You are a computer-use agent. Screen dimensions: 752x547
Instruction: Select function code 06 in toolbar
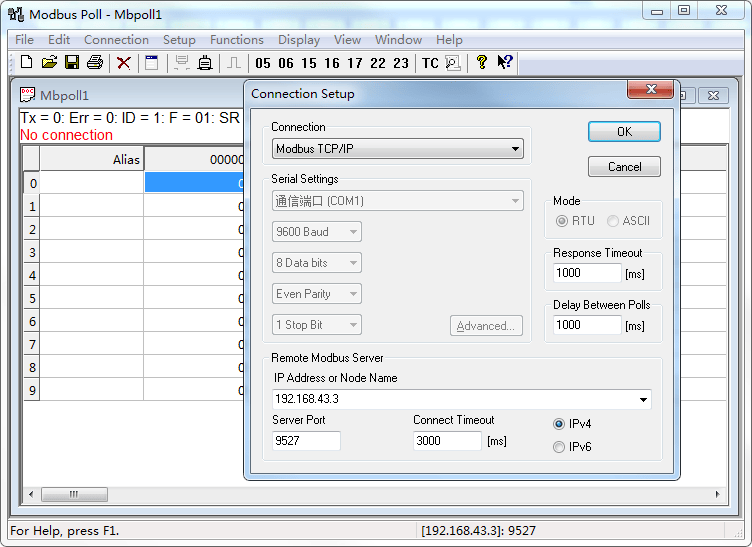point(286,63)
